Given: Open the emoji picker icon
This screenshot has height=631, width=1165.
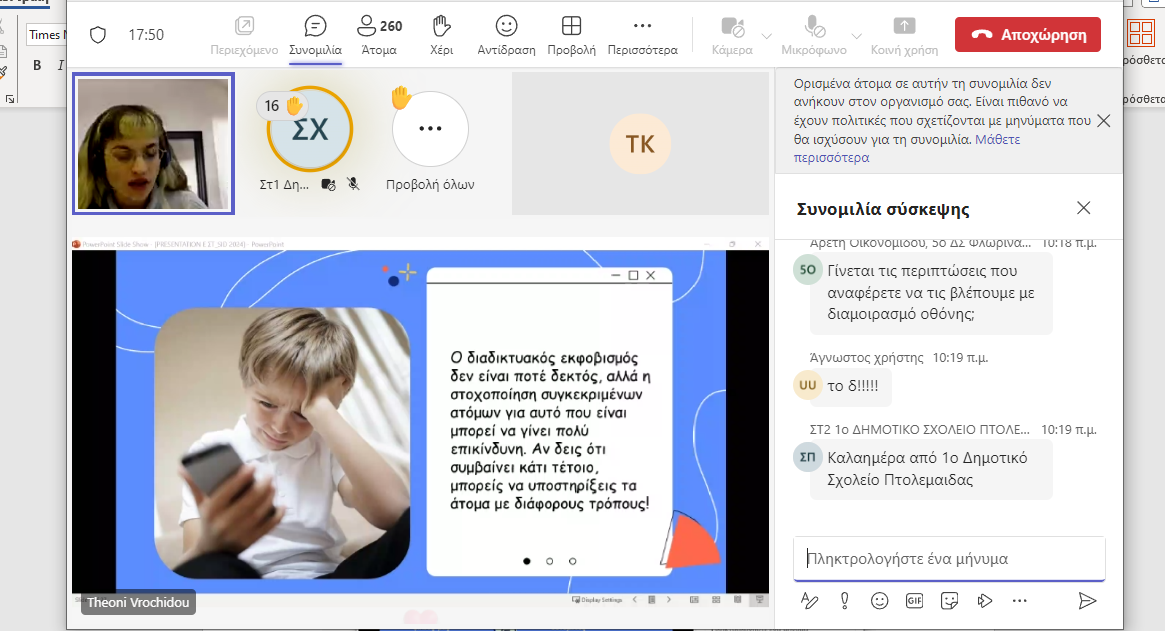Looking at the screenshot, I should [x=880, y=601].
